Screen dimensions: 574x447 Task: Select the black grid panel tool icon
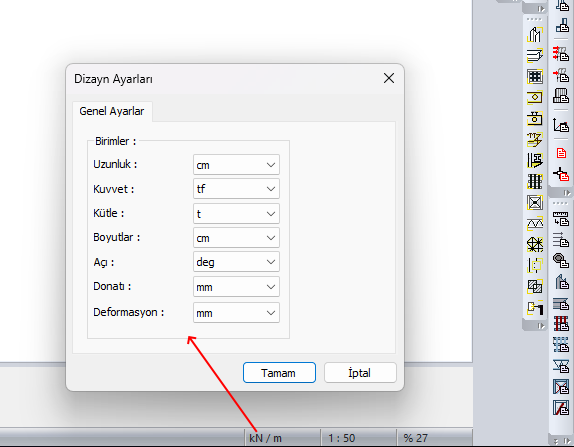(x=534, y=77)
